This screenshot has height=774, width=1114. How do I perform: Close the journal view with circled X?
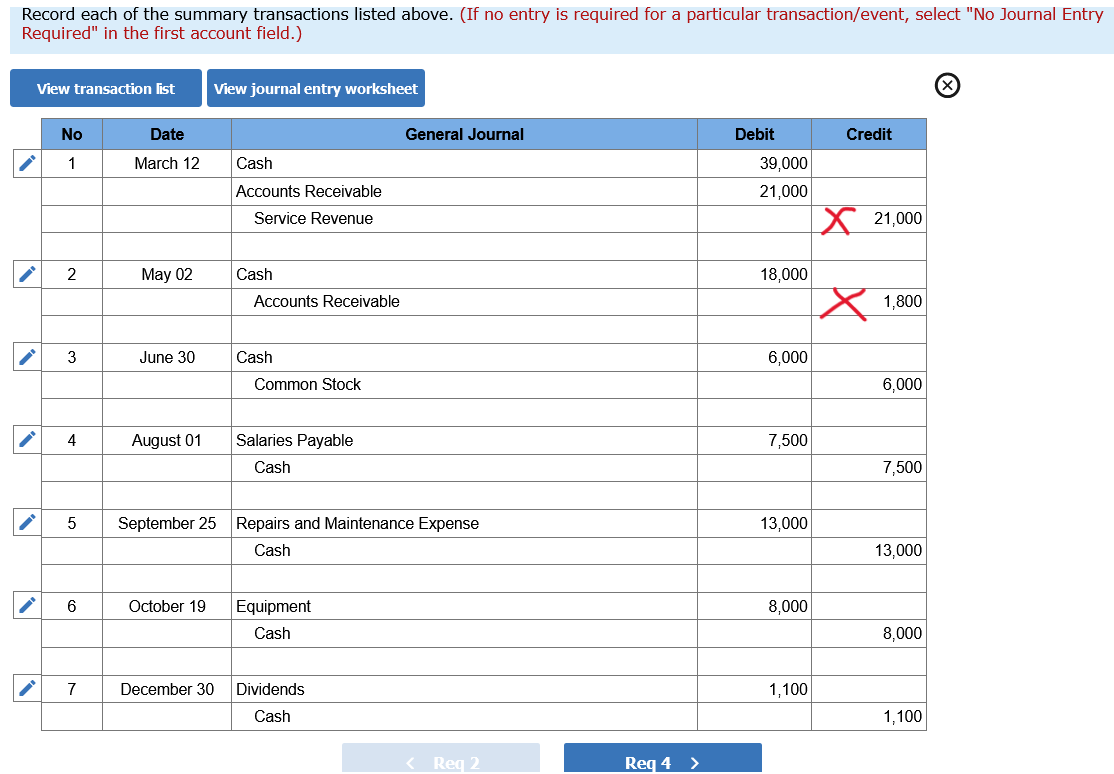[x=947, y=85]
